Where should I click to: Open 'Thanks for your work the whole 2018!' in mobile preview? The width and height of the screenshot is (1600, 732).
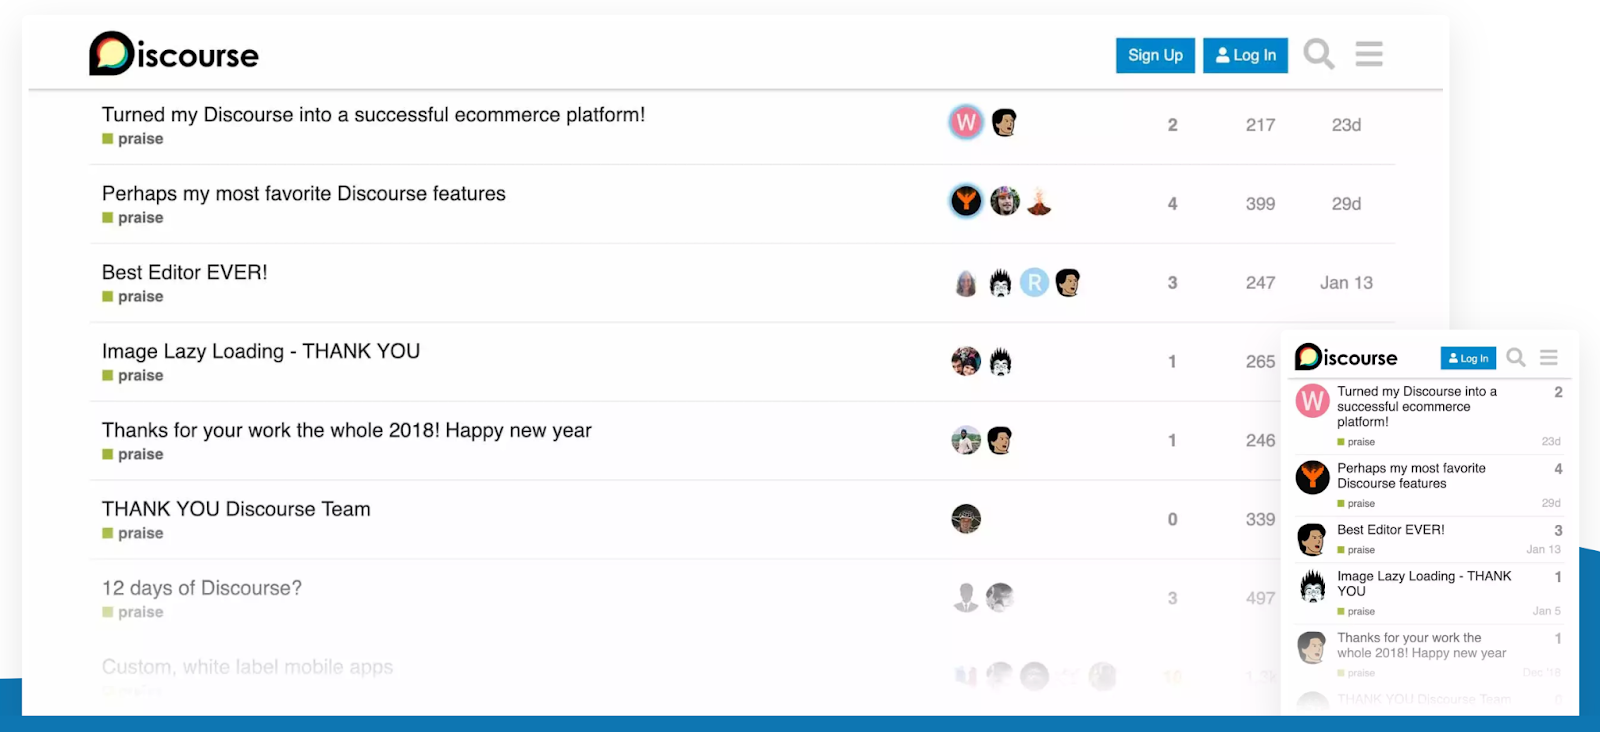(1421, 645)
